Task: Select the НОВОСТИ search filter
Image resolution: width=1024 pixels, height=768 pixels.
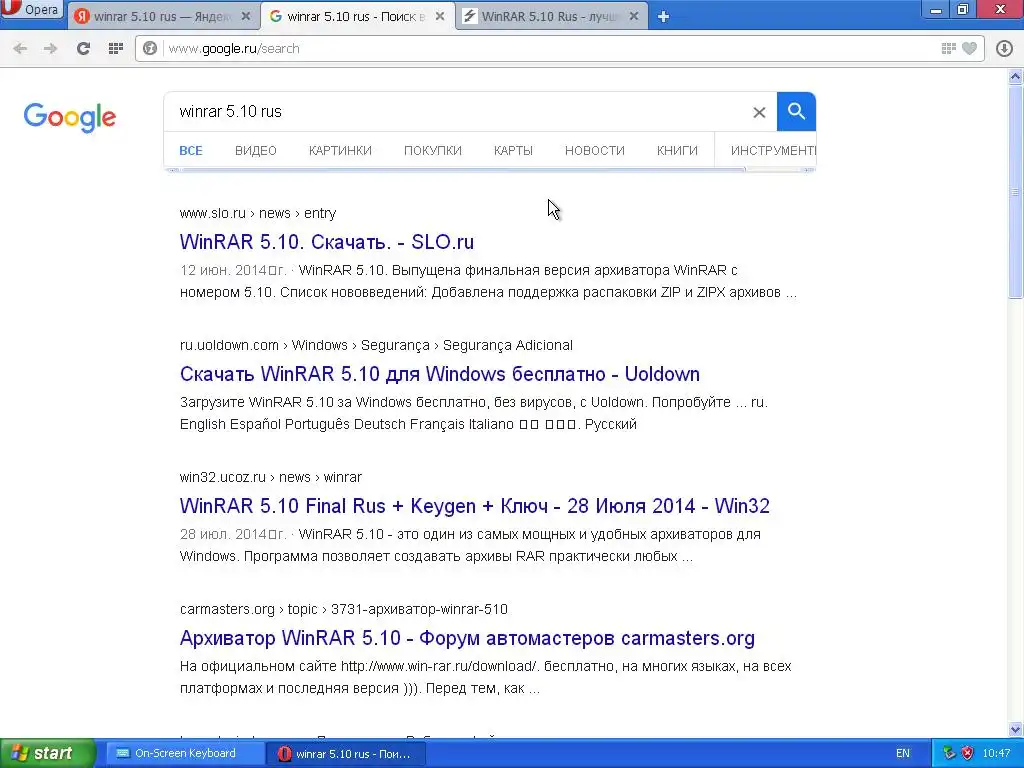Action: pos(594,151)
